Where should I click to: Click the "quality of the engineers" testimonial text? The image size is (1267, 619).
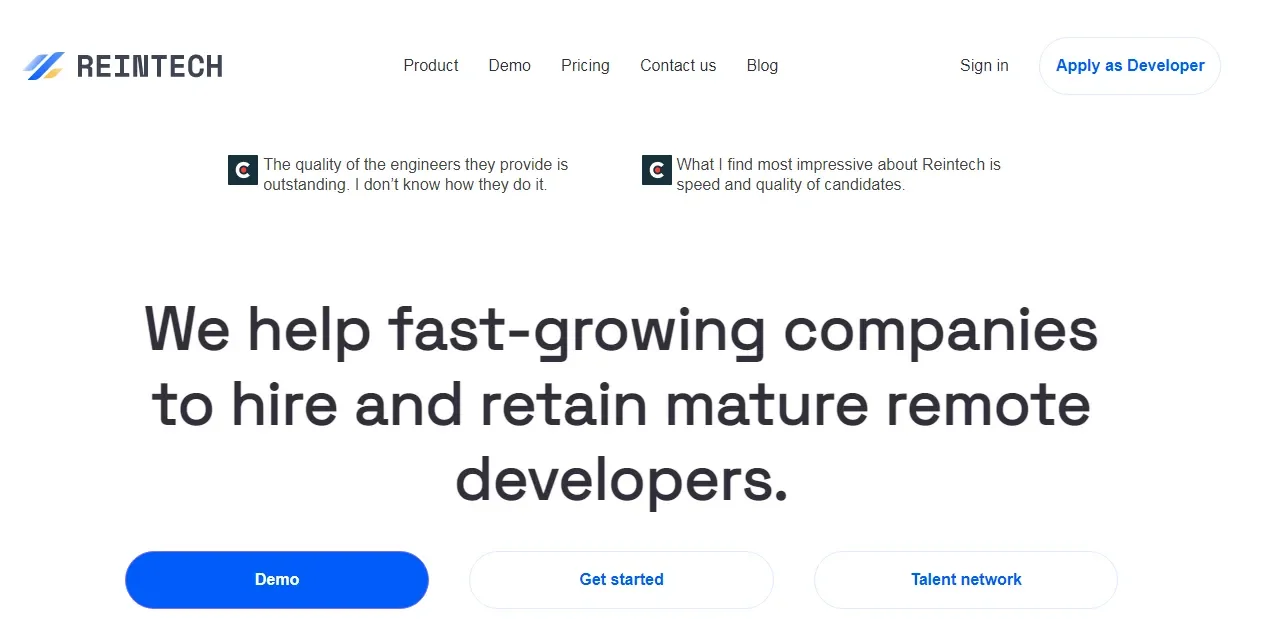click(415, 175)
